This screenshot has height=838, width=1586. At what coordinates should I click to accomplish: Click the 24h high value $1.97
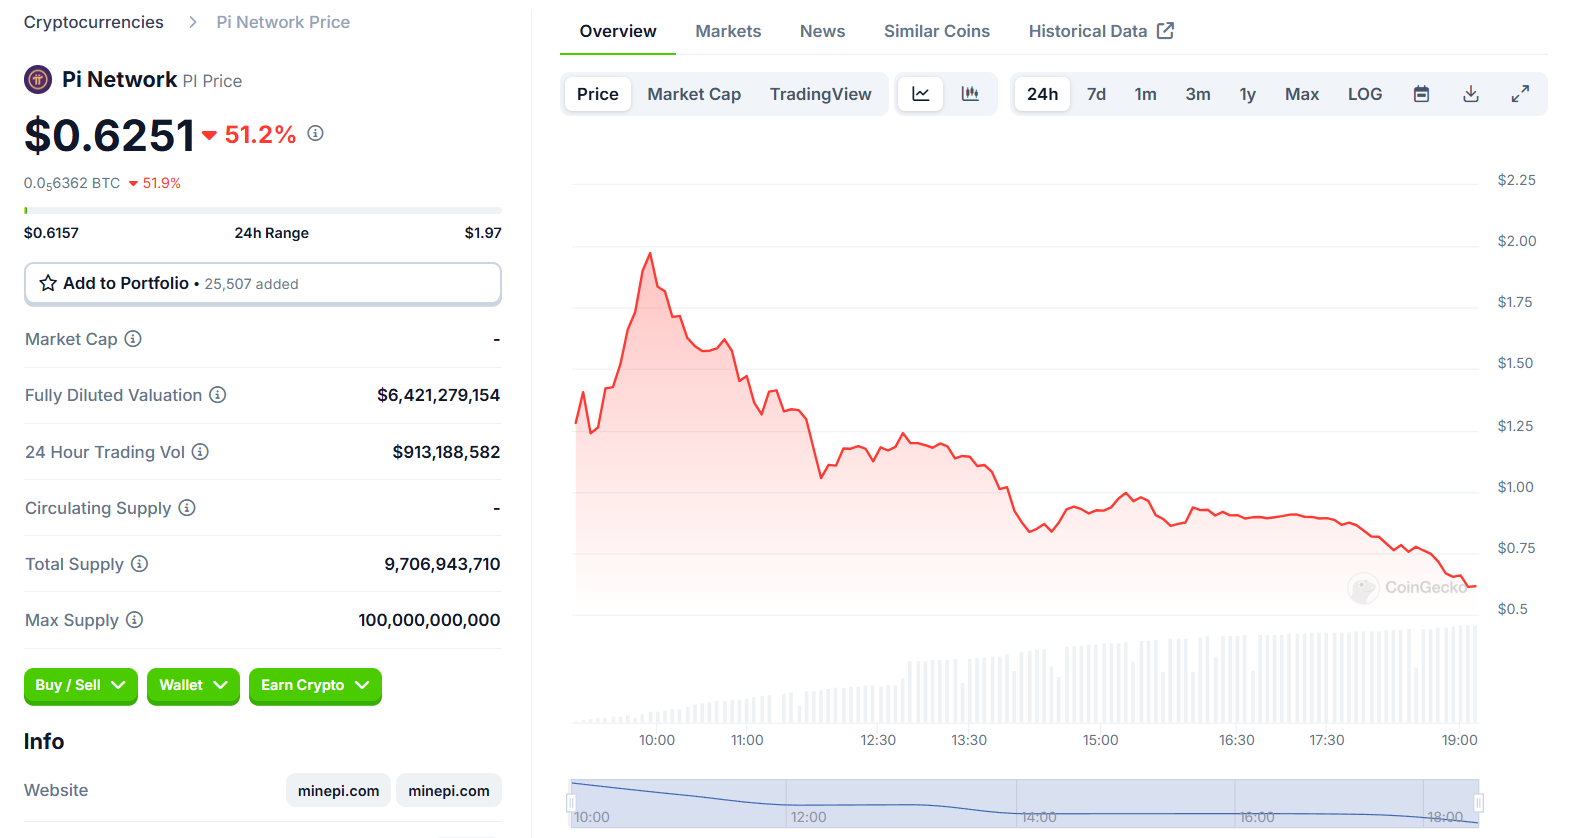pos(483,233)
